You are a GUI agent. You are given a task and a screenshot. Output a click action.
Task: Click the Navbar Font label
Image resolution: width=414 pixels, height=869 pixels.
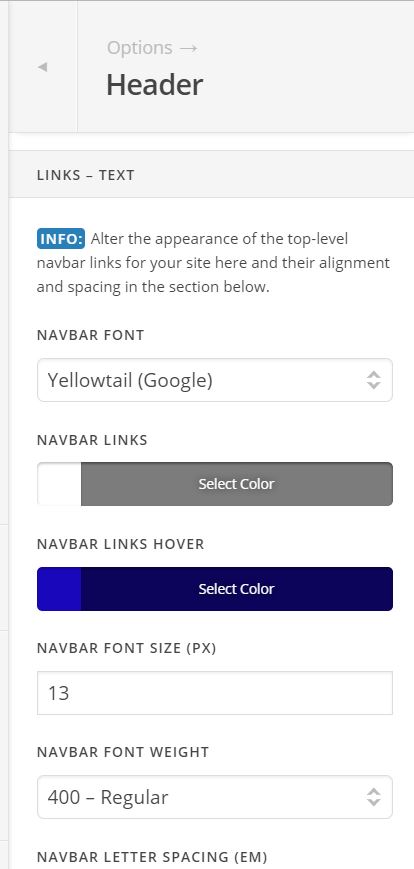coord(91,335)
